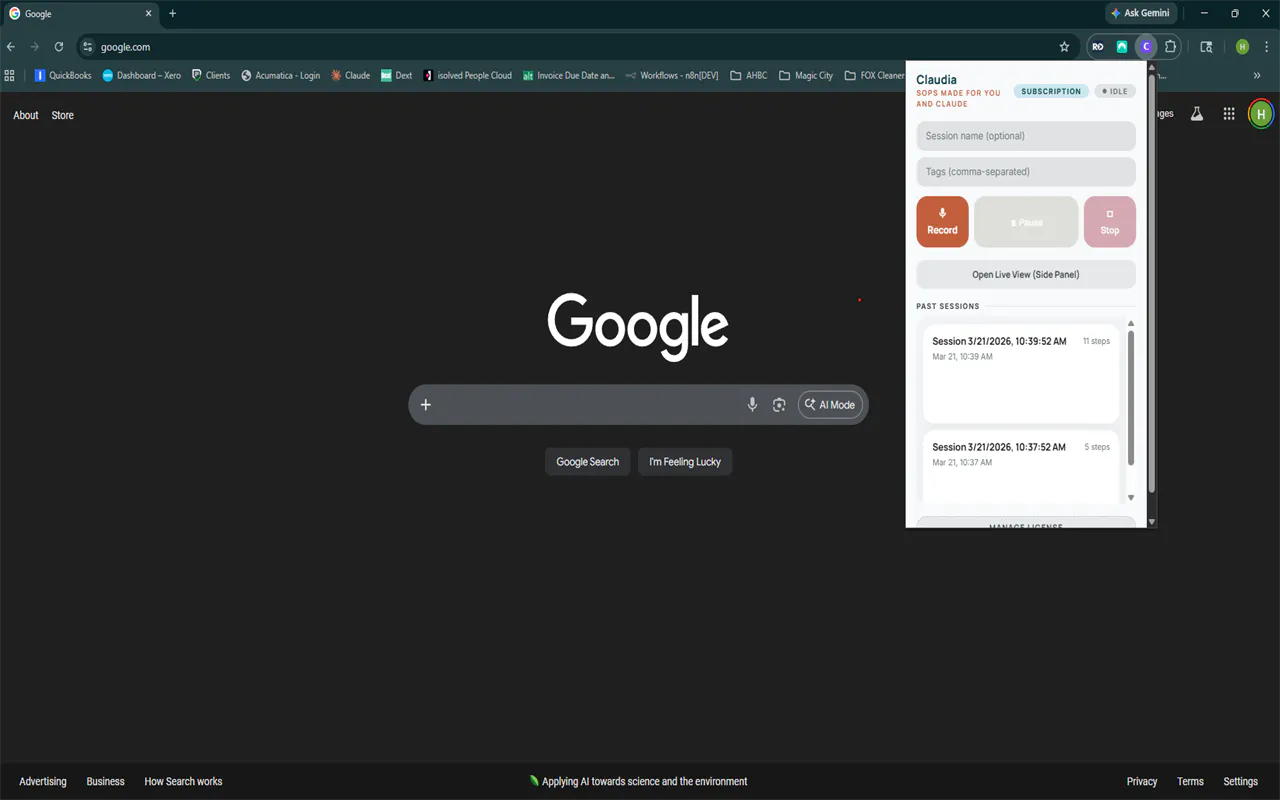
Task: Open Applying AI towards science link
Action: [639, 781]
